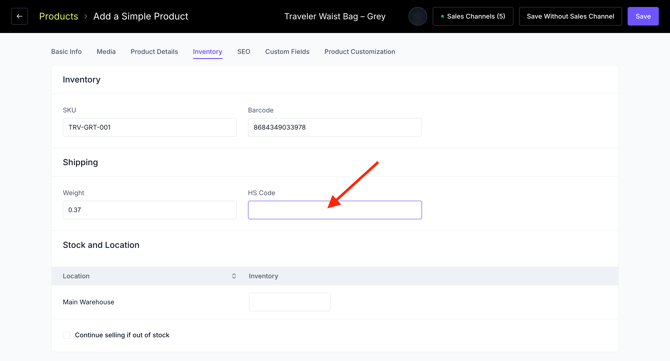Click Save Without Sales Channel button
The width and height of the screenshot is (670, 361).
tap(570, 16)
